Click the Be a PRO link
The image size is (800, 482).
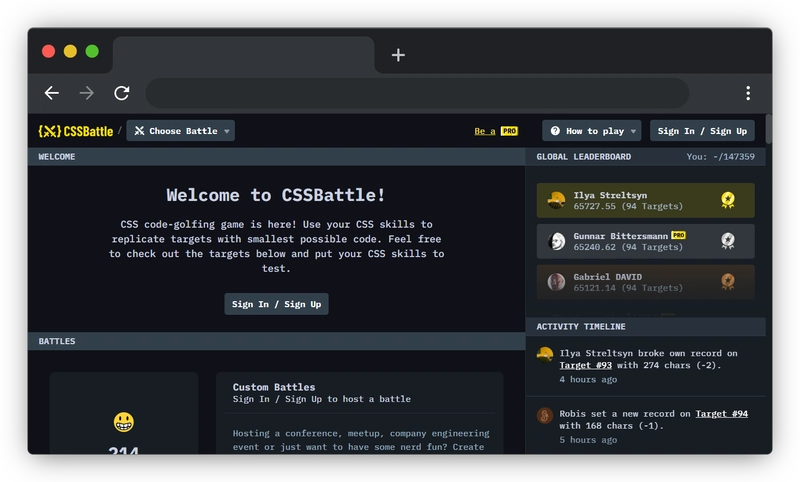pyautogui.click(x=496, y=131)
